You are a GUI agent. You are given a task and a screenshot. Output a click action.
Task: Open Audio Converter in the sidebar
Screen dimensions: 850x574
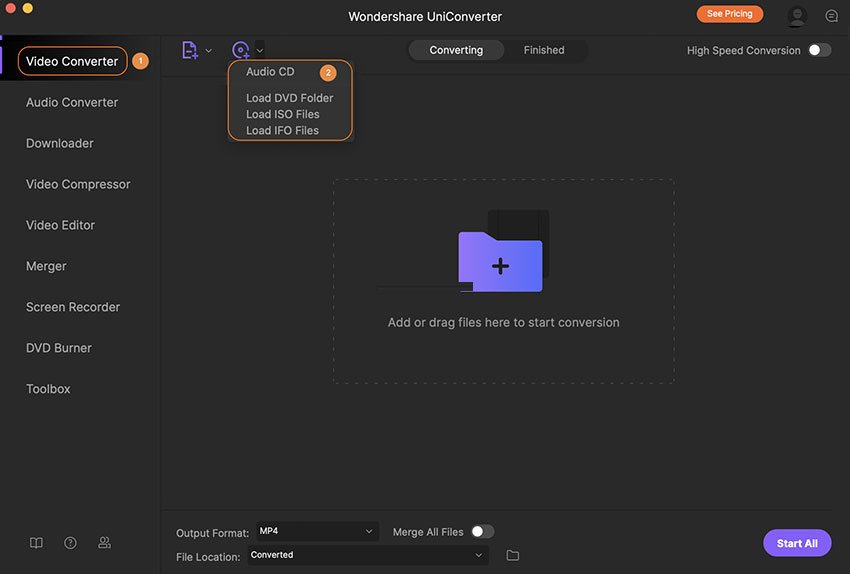[72, 102]
